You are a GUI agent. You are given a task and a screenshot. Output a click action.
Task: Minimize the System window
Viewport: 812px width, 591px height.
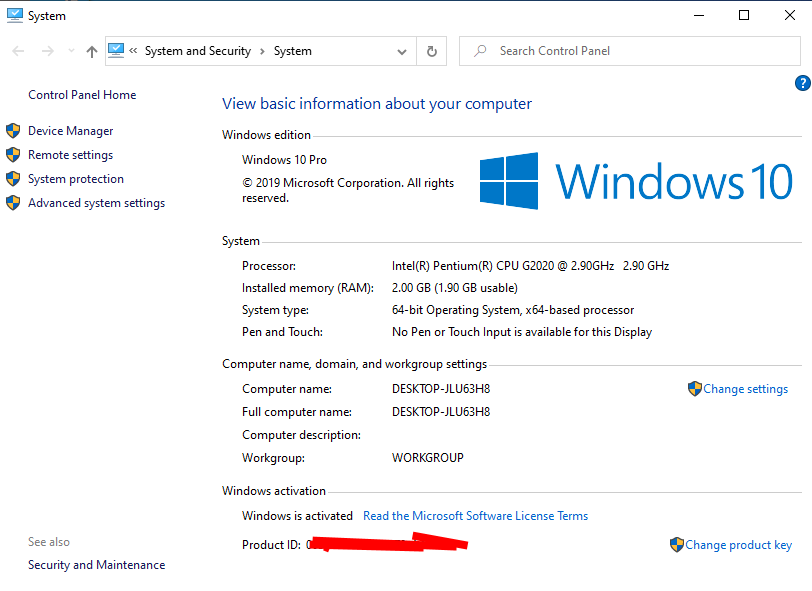pos(699,16)
